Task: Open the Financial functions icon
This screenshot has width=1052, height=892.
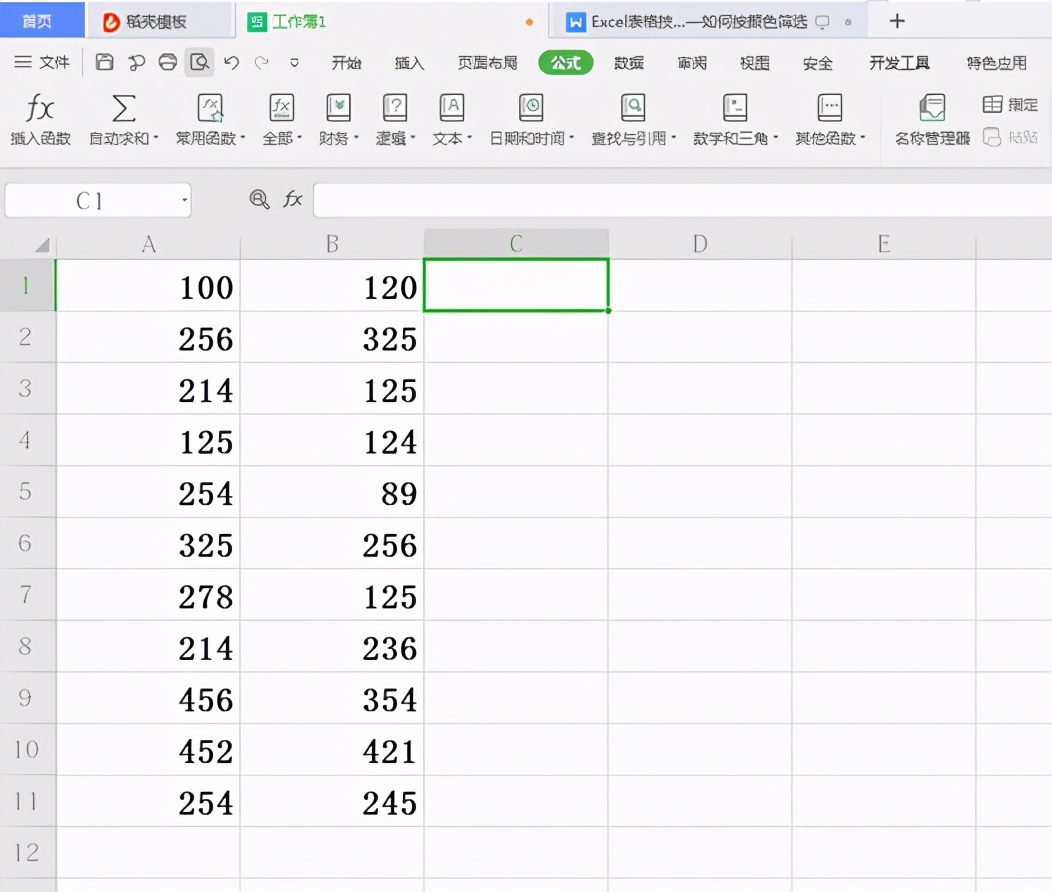Action: (338, 108)
